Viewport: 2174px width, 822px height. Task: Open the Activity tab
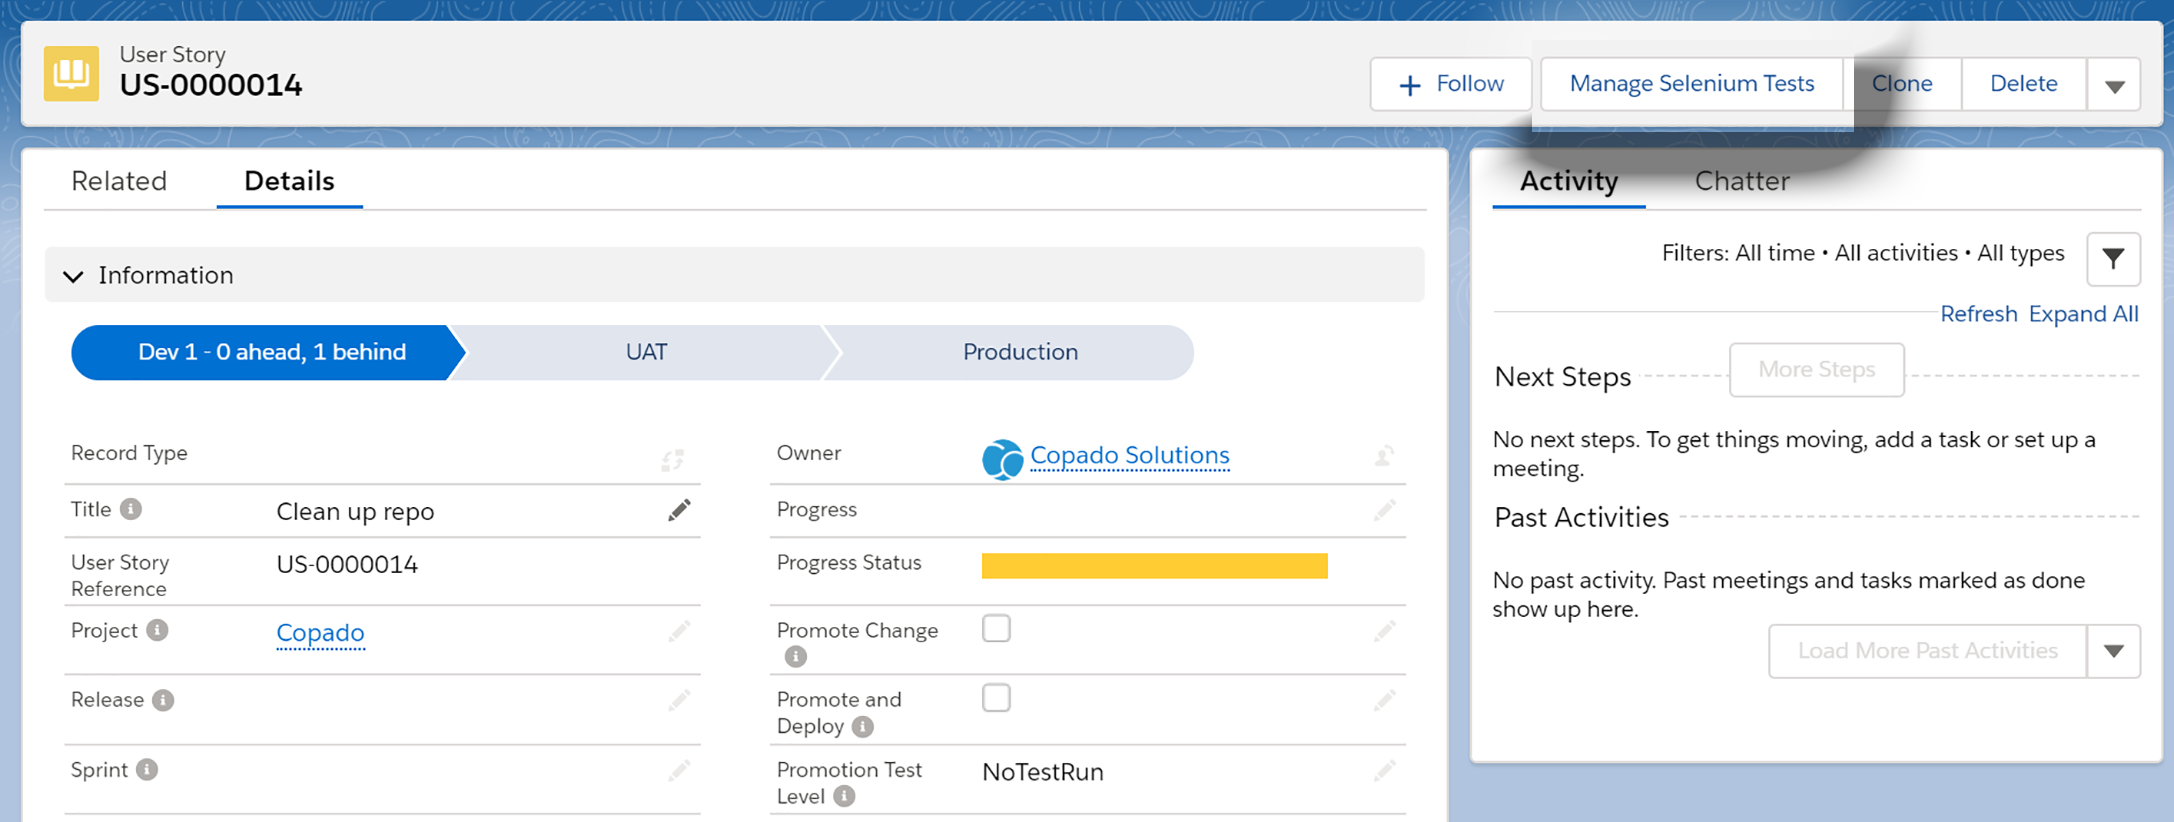click(x=1569, y=181)
